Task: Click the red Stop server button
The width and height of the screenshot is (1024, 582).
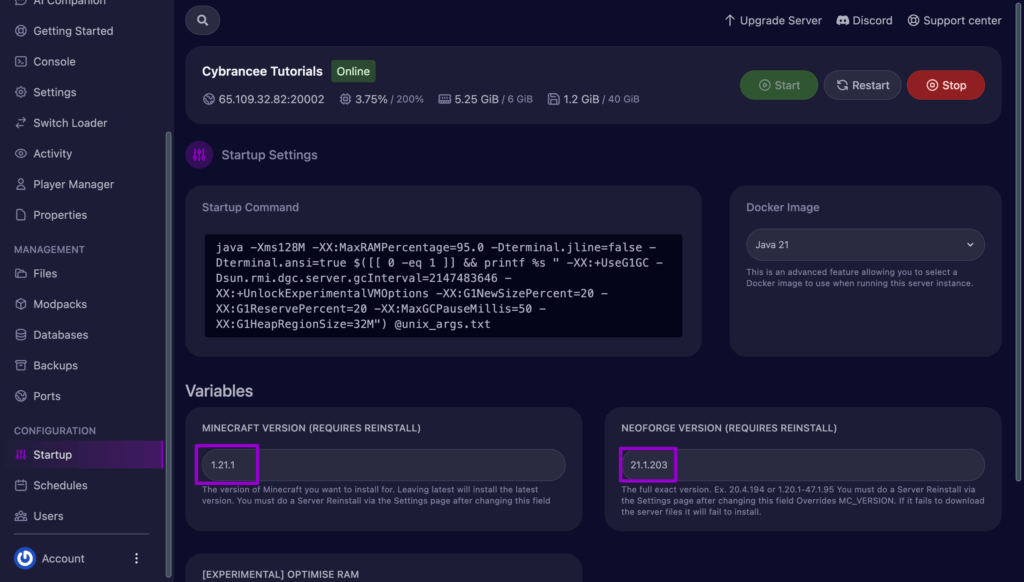Action: (946, 85)
